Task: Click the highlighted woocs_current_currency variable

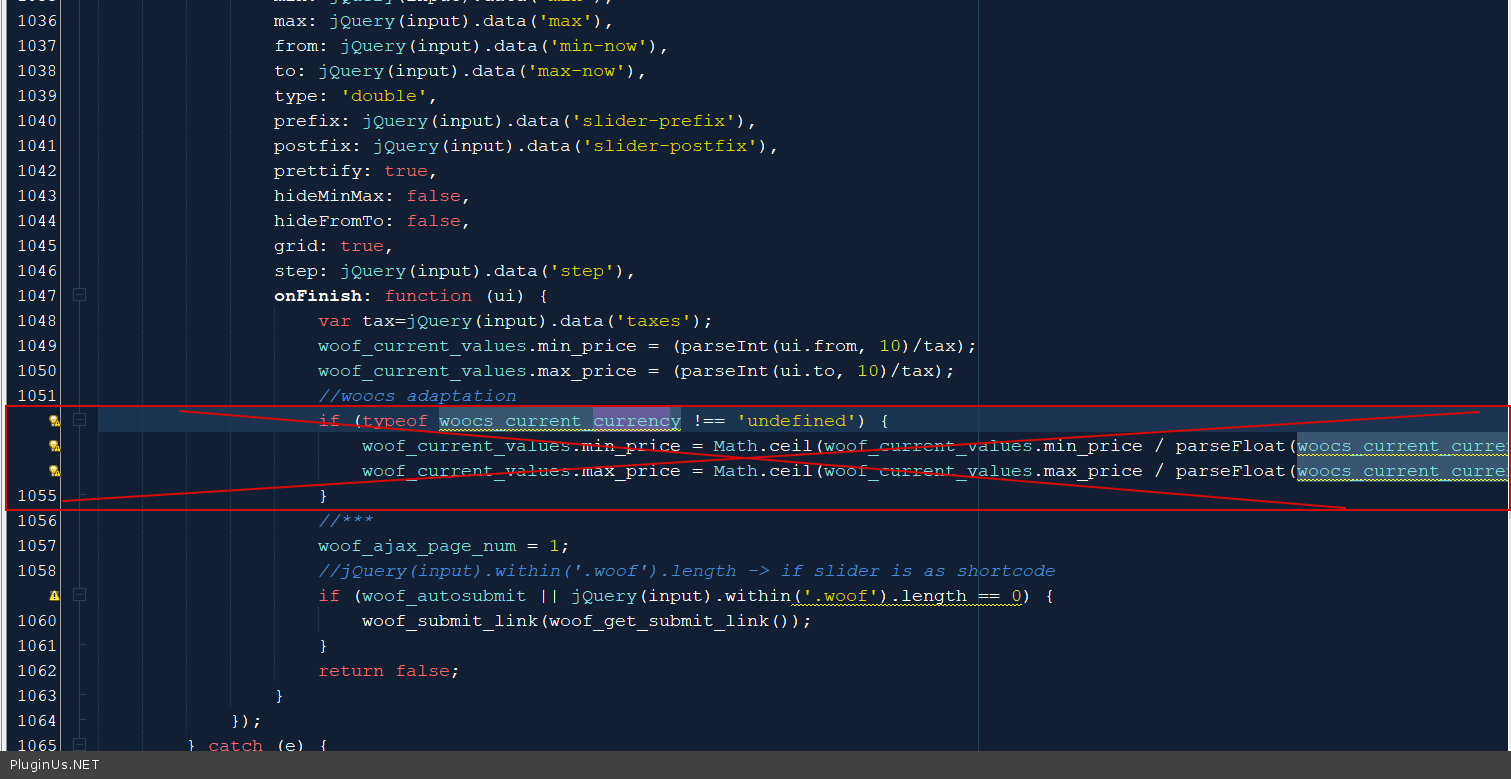Action: [x=559, y=421]
